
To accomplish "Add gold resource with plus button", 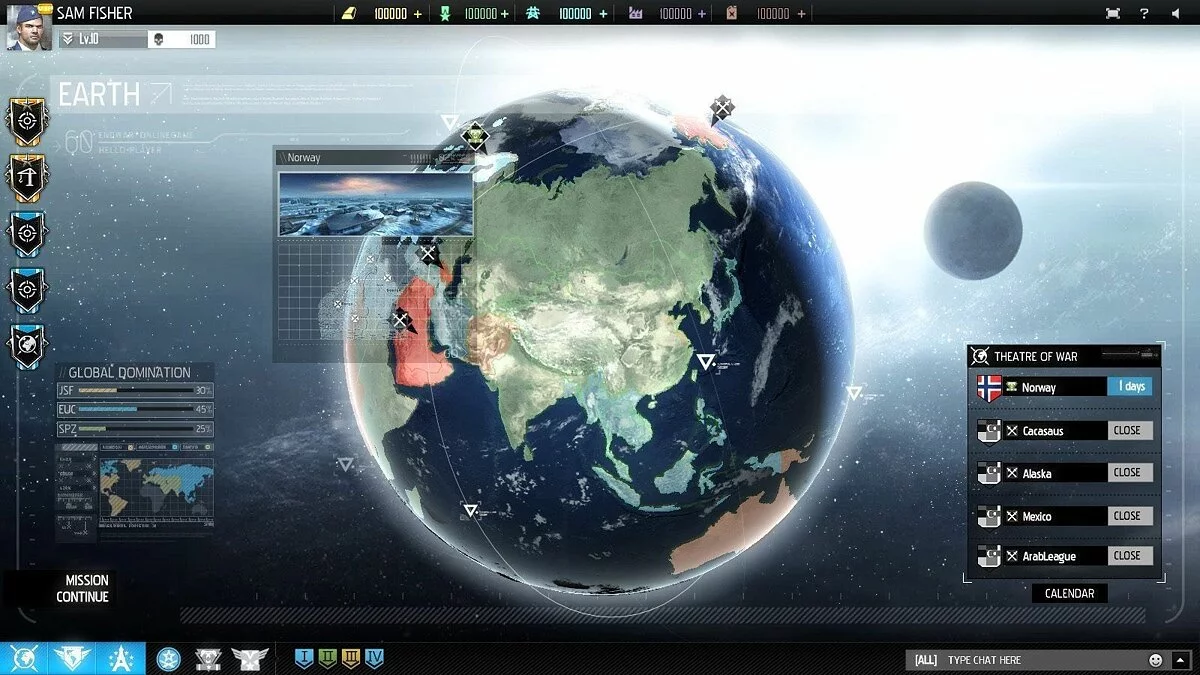I will 418,14.
